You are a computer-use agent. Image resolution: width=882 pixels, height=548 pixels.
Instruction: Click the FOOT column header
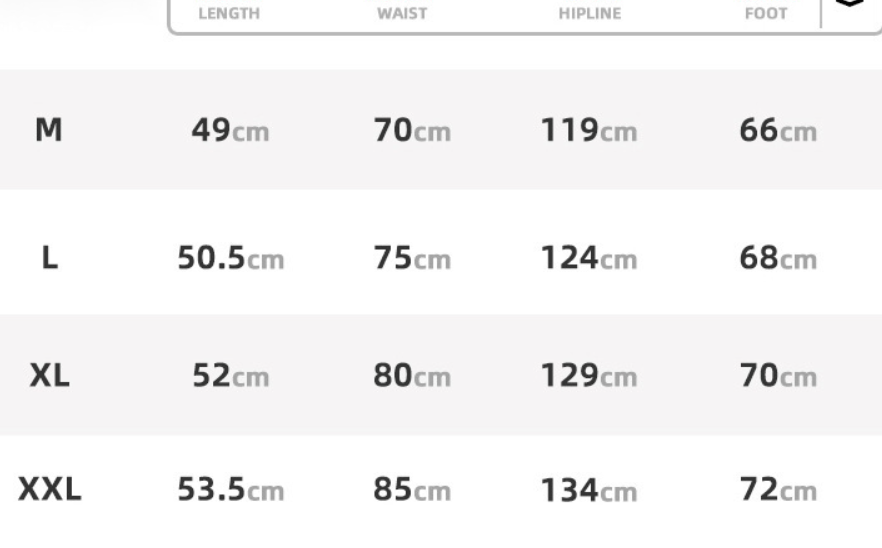coord(766,13)
